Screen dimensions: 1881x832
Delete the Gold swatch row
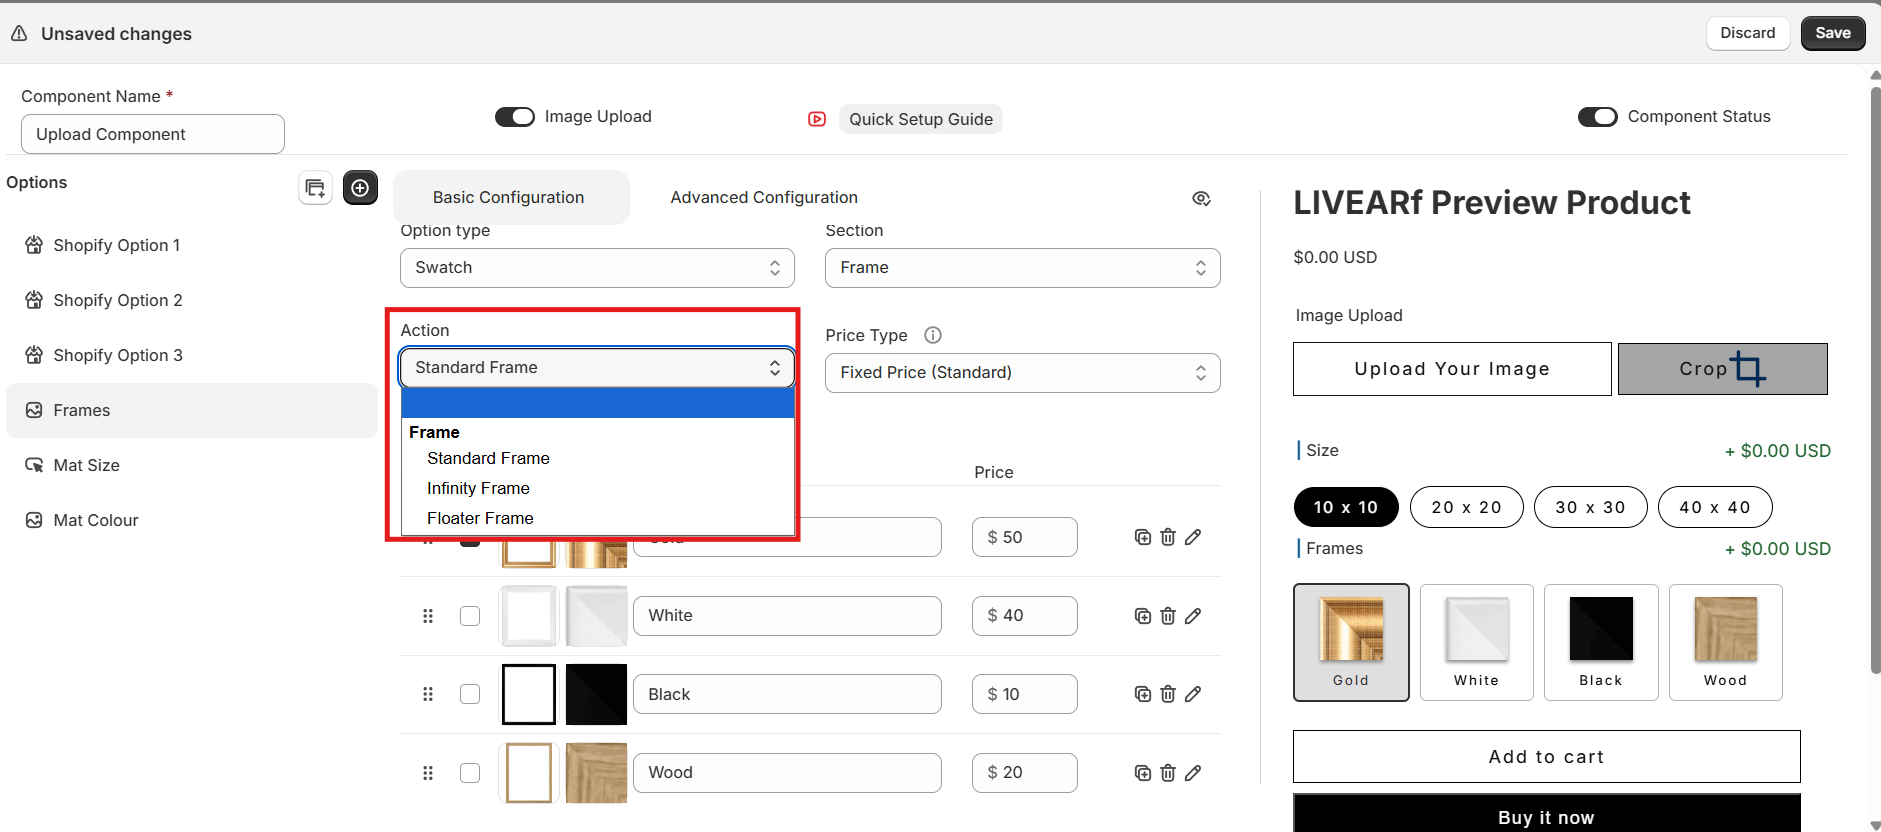(1167, 537)
